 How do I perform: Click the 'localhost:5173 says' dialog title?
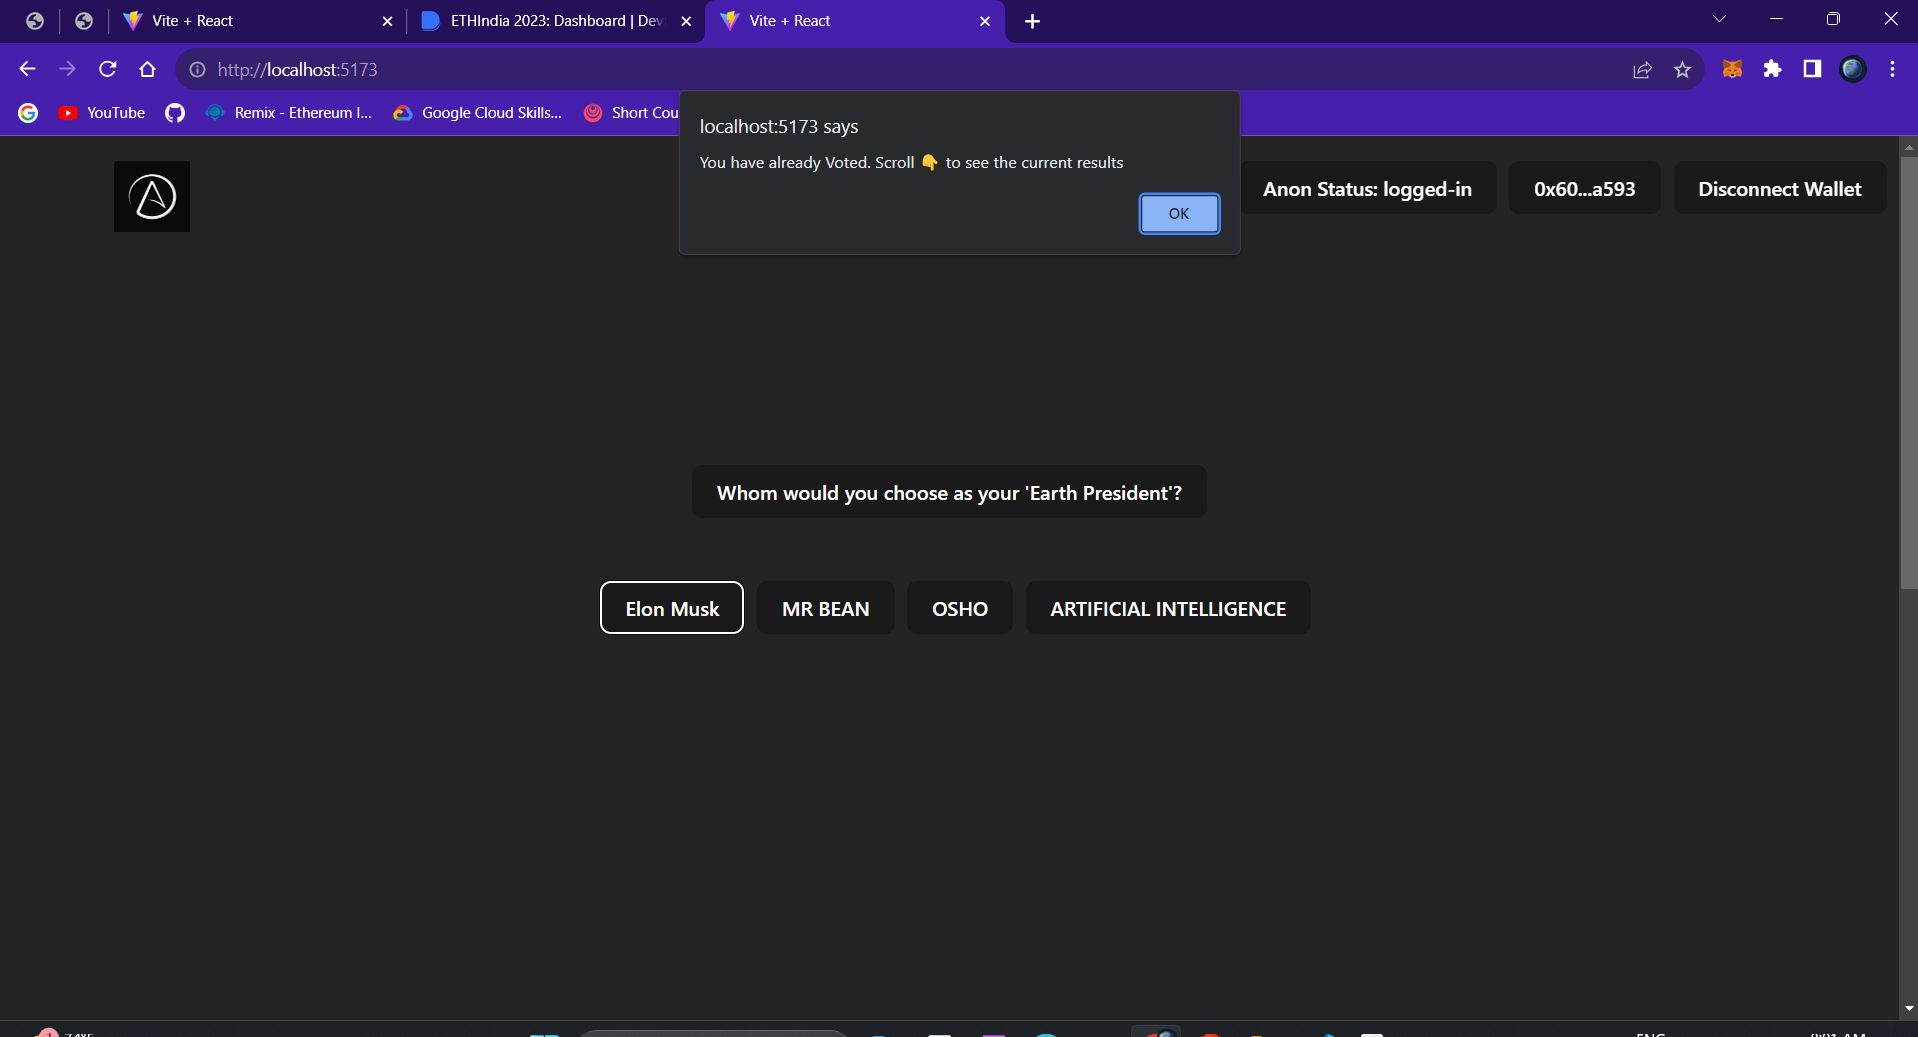778,126
